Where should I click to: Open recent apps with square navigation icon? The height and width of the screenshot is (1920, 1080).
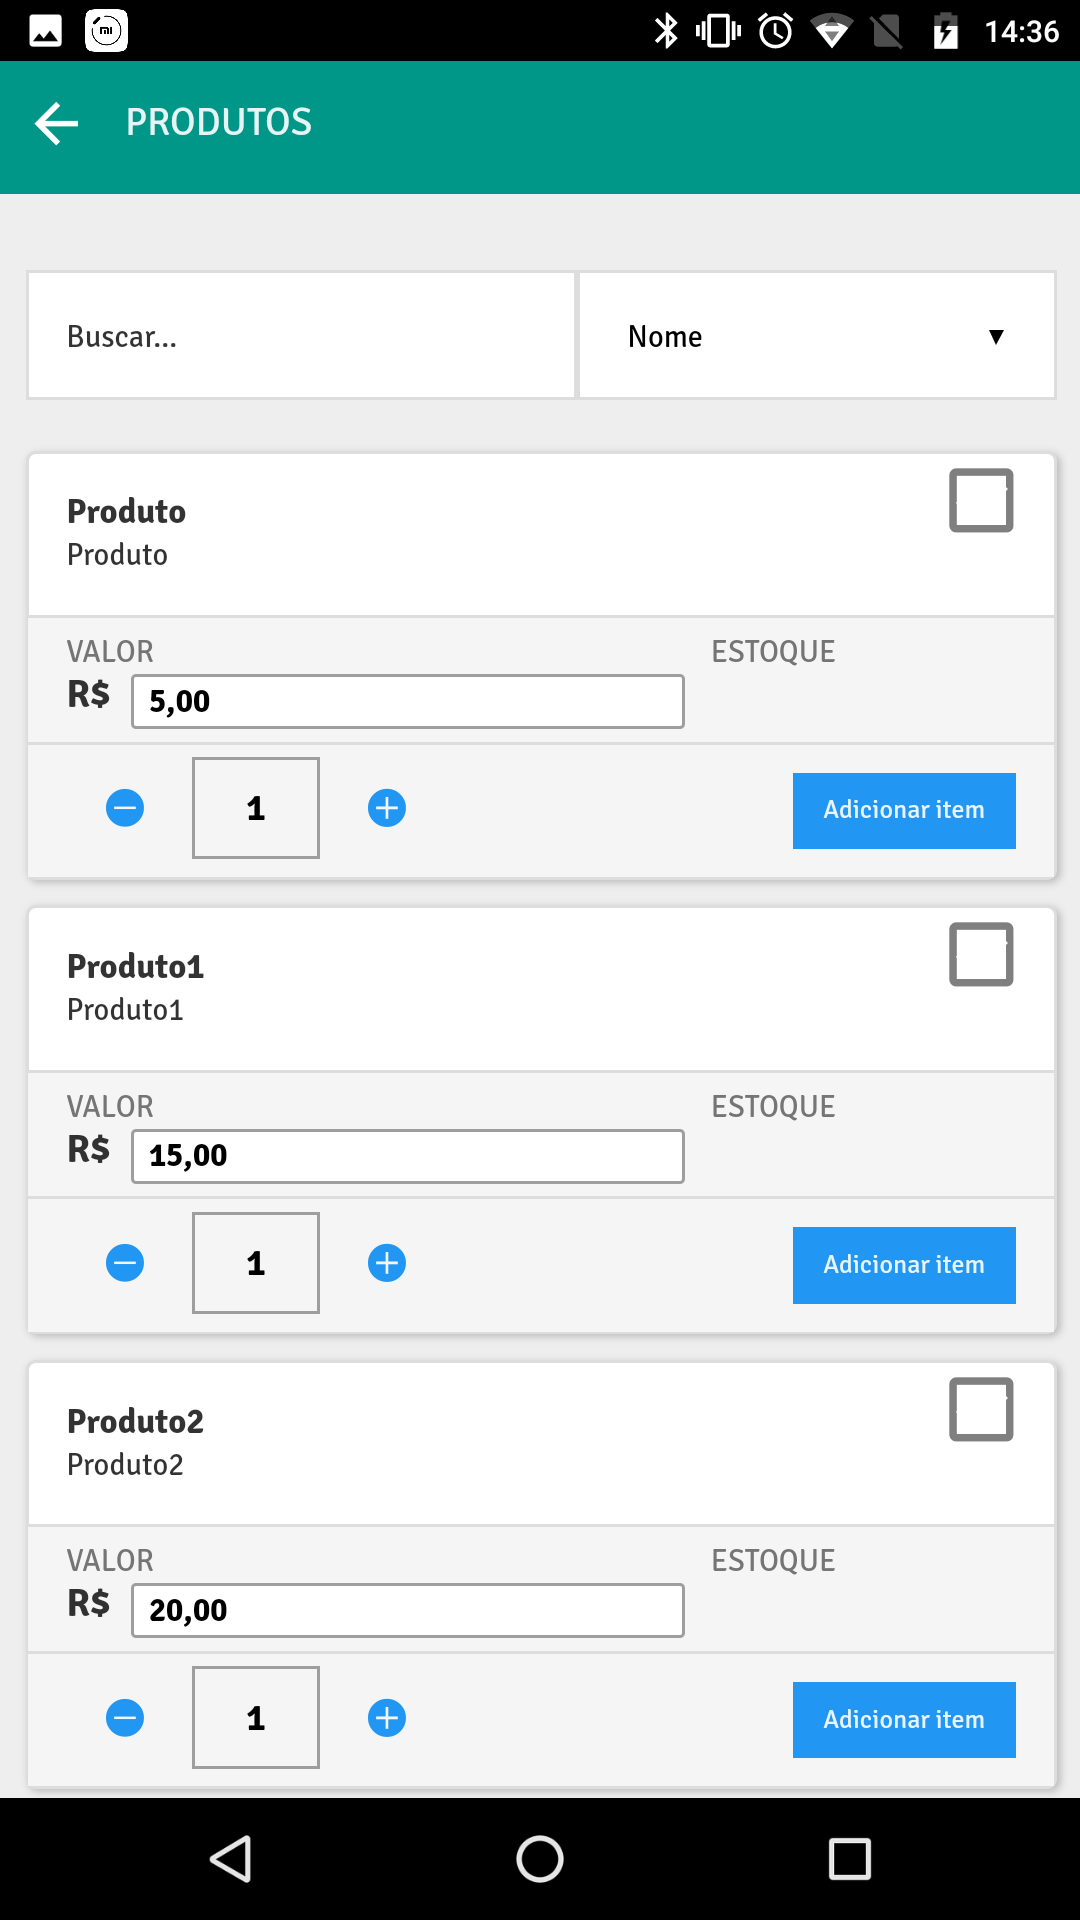[x=850, y=1859]
